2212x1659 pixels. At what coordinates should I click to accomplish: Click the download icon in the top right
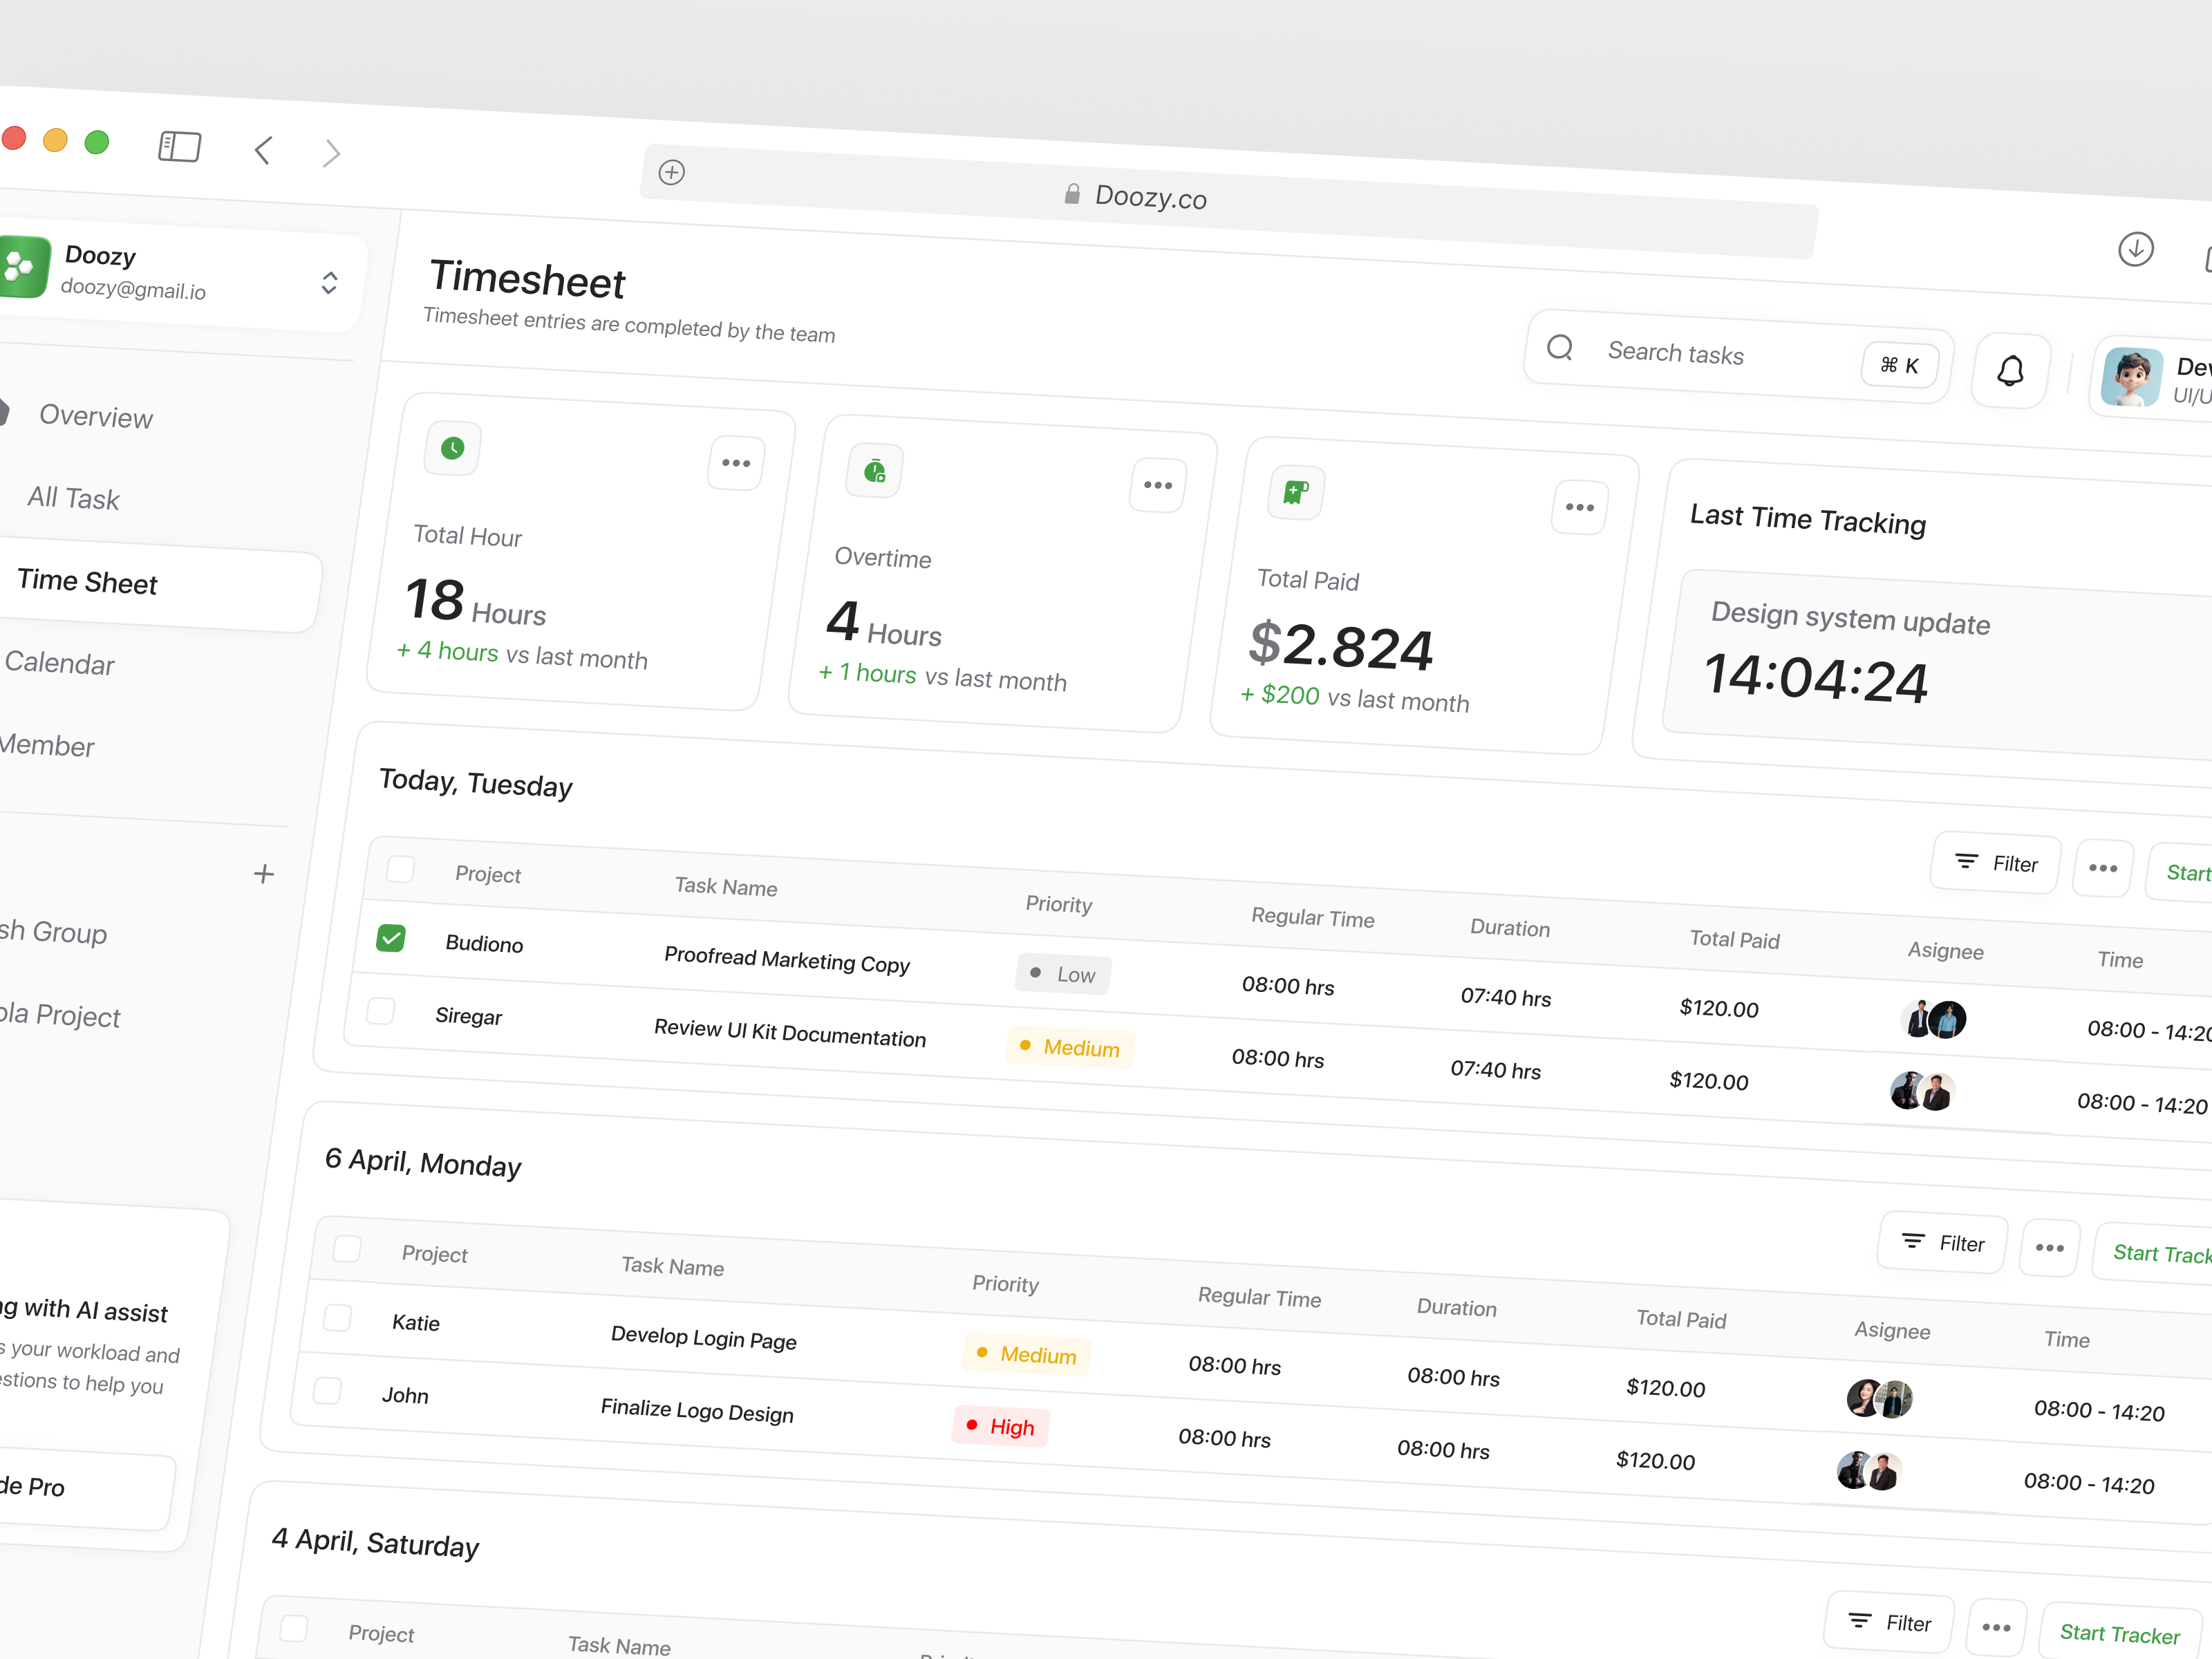(x=2136, y=250)
